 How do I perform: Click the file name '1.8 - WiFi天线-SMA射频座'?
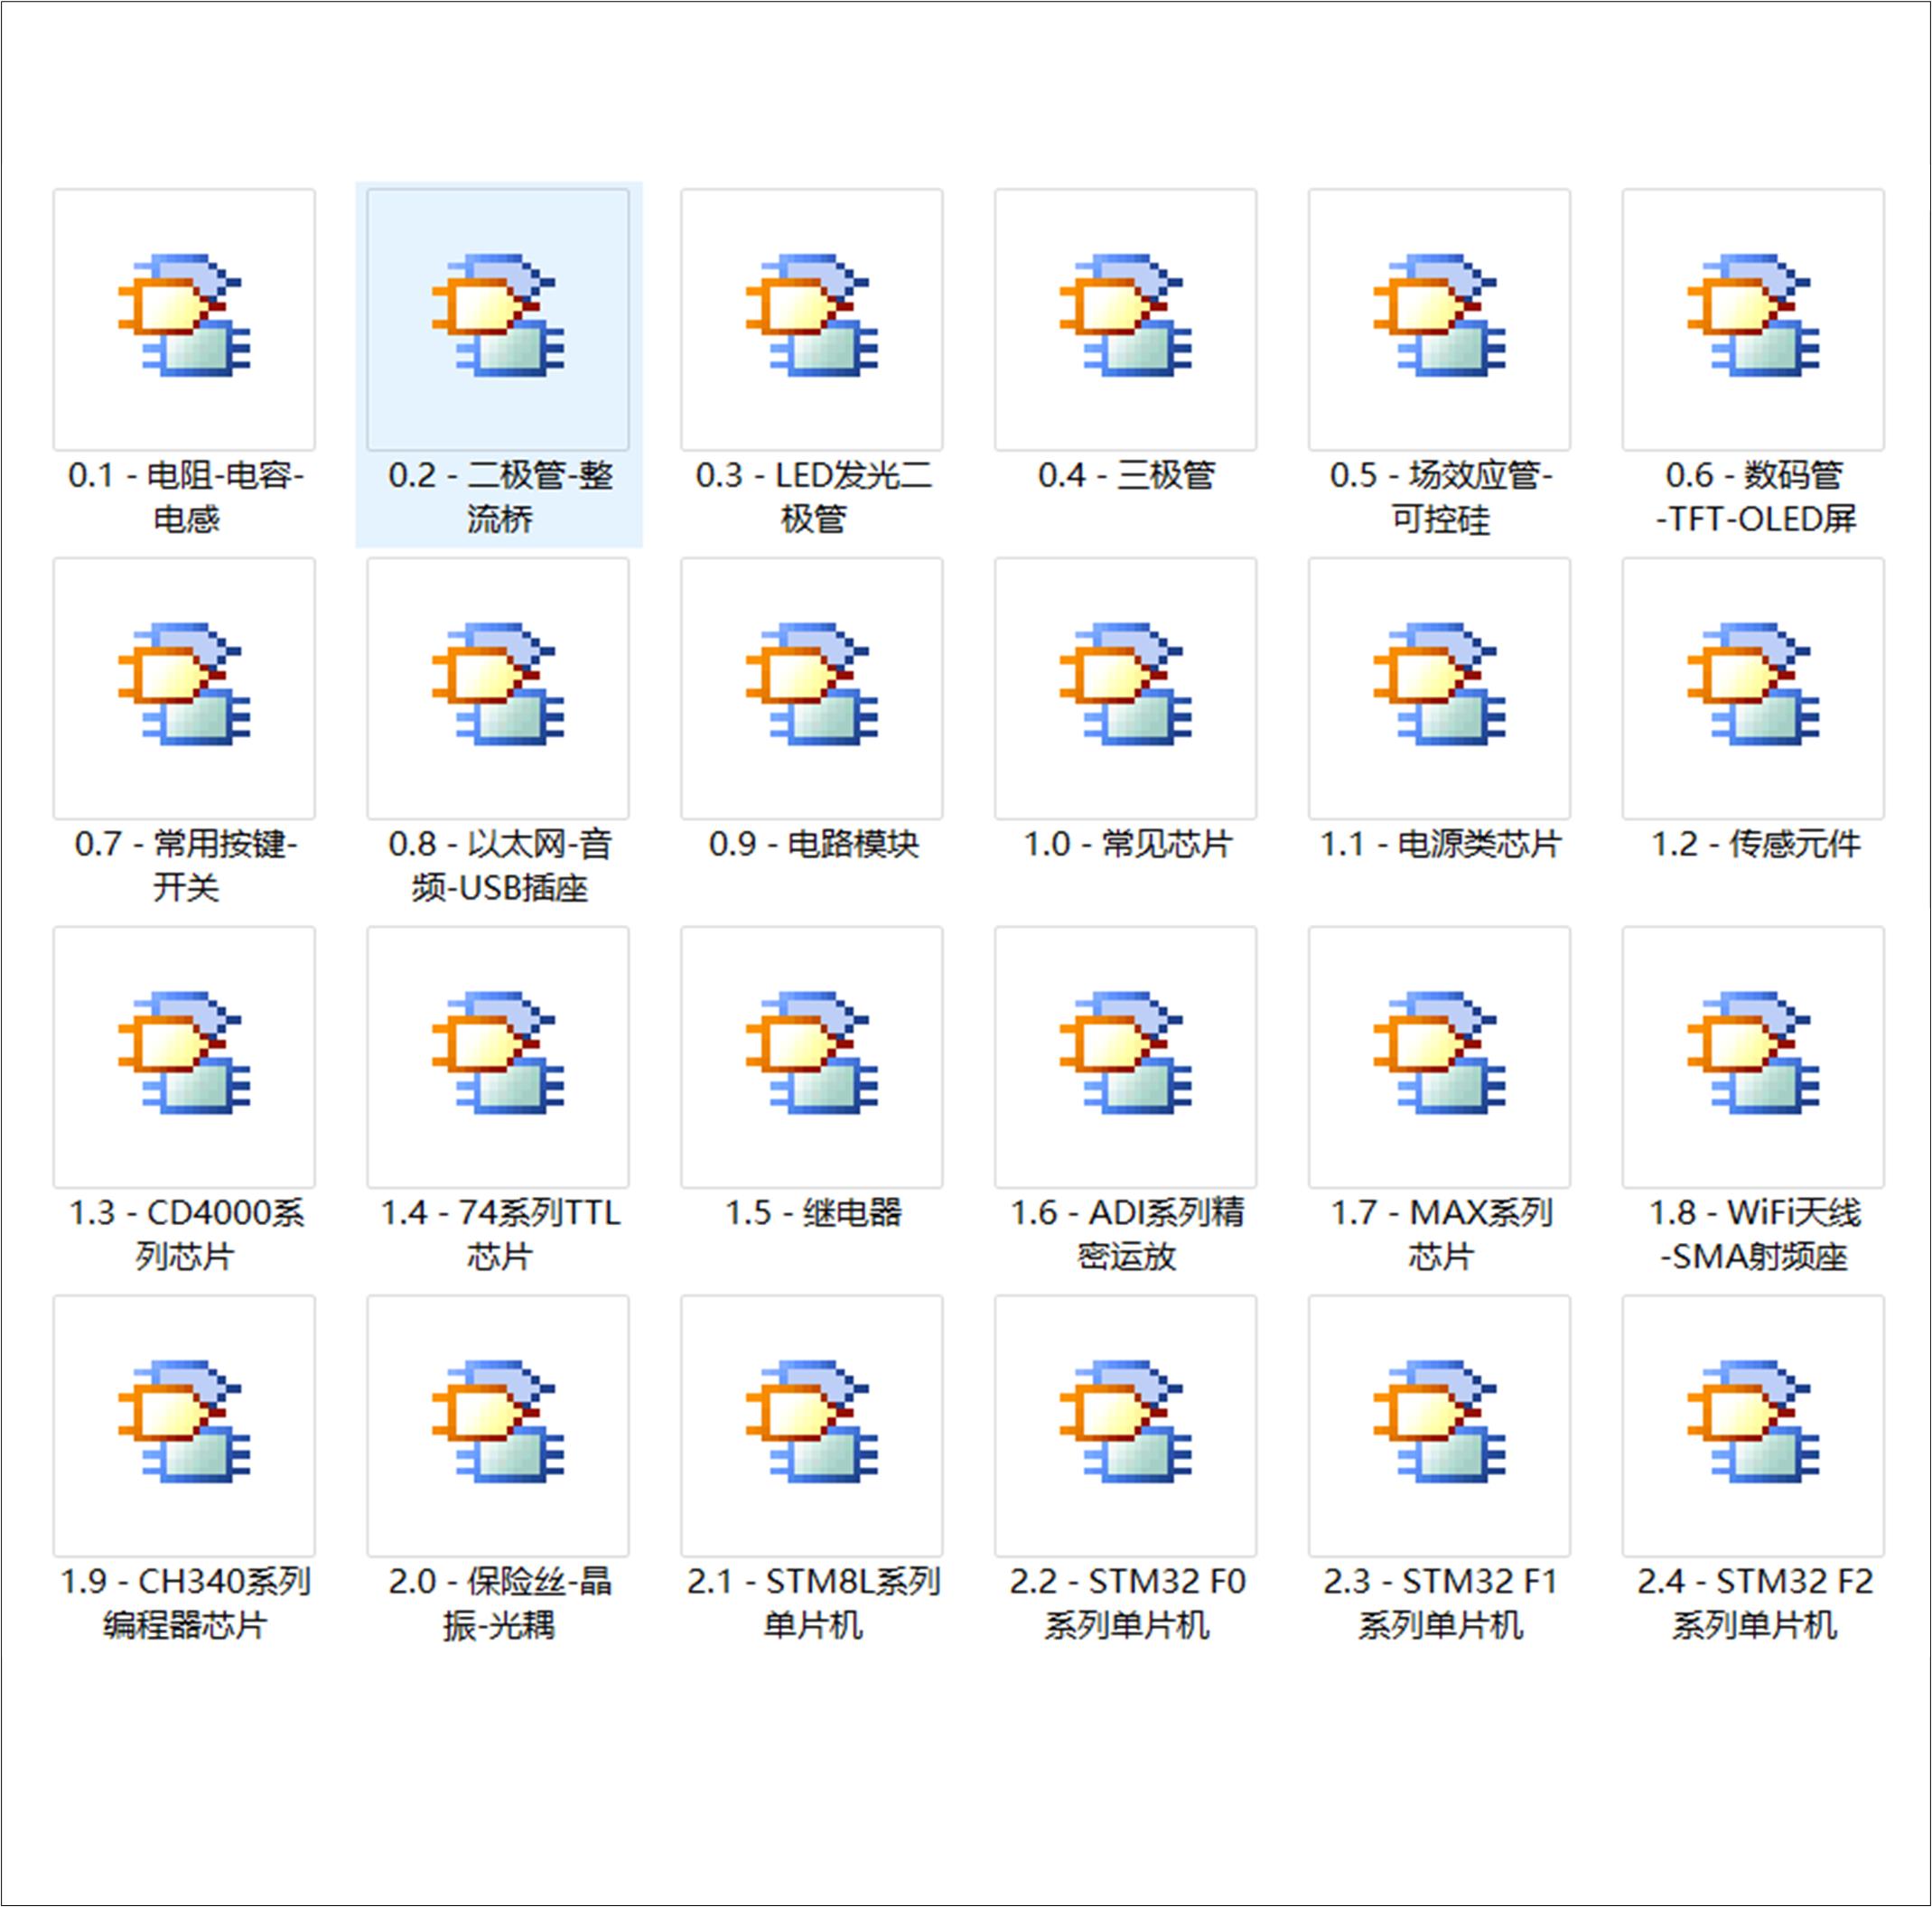[1755, 1234]
